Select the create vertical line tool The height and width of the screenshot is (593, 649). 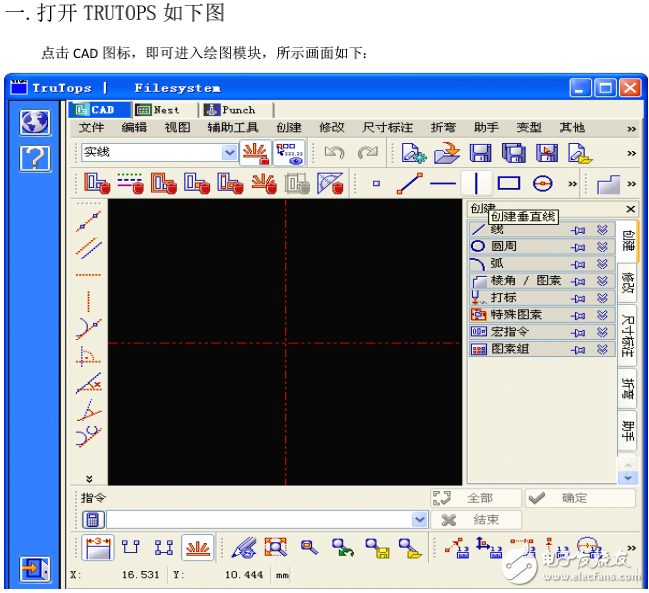[x=476, y=183]
